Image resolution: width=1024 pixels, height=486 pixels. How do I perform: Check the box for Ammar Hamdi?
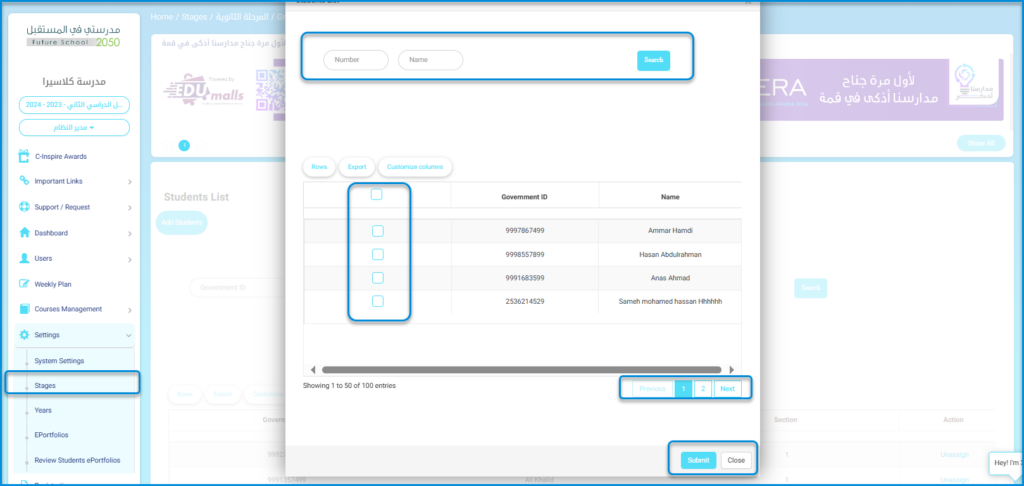pyautogui.click(x=377, y=231)
